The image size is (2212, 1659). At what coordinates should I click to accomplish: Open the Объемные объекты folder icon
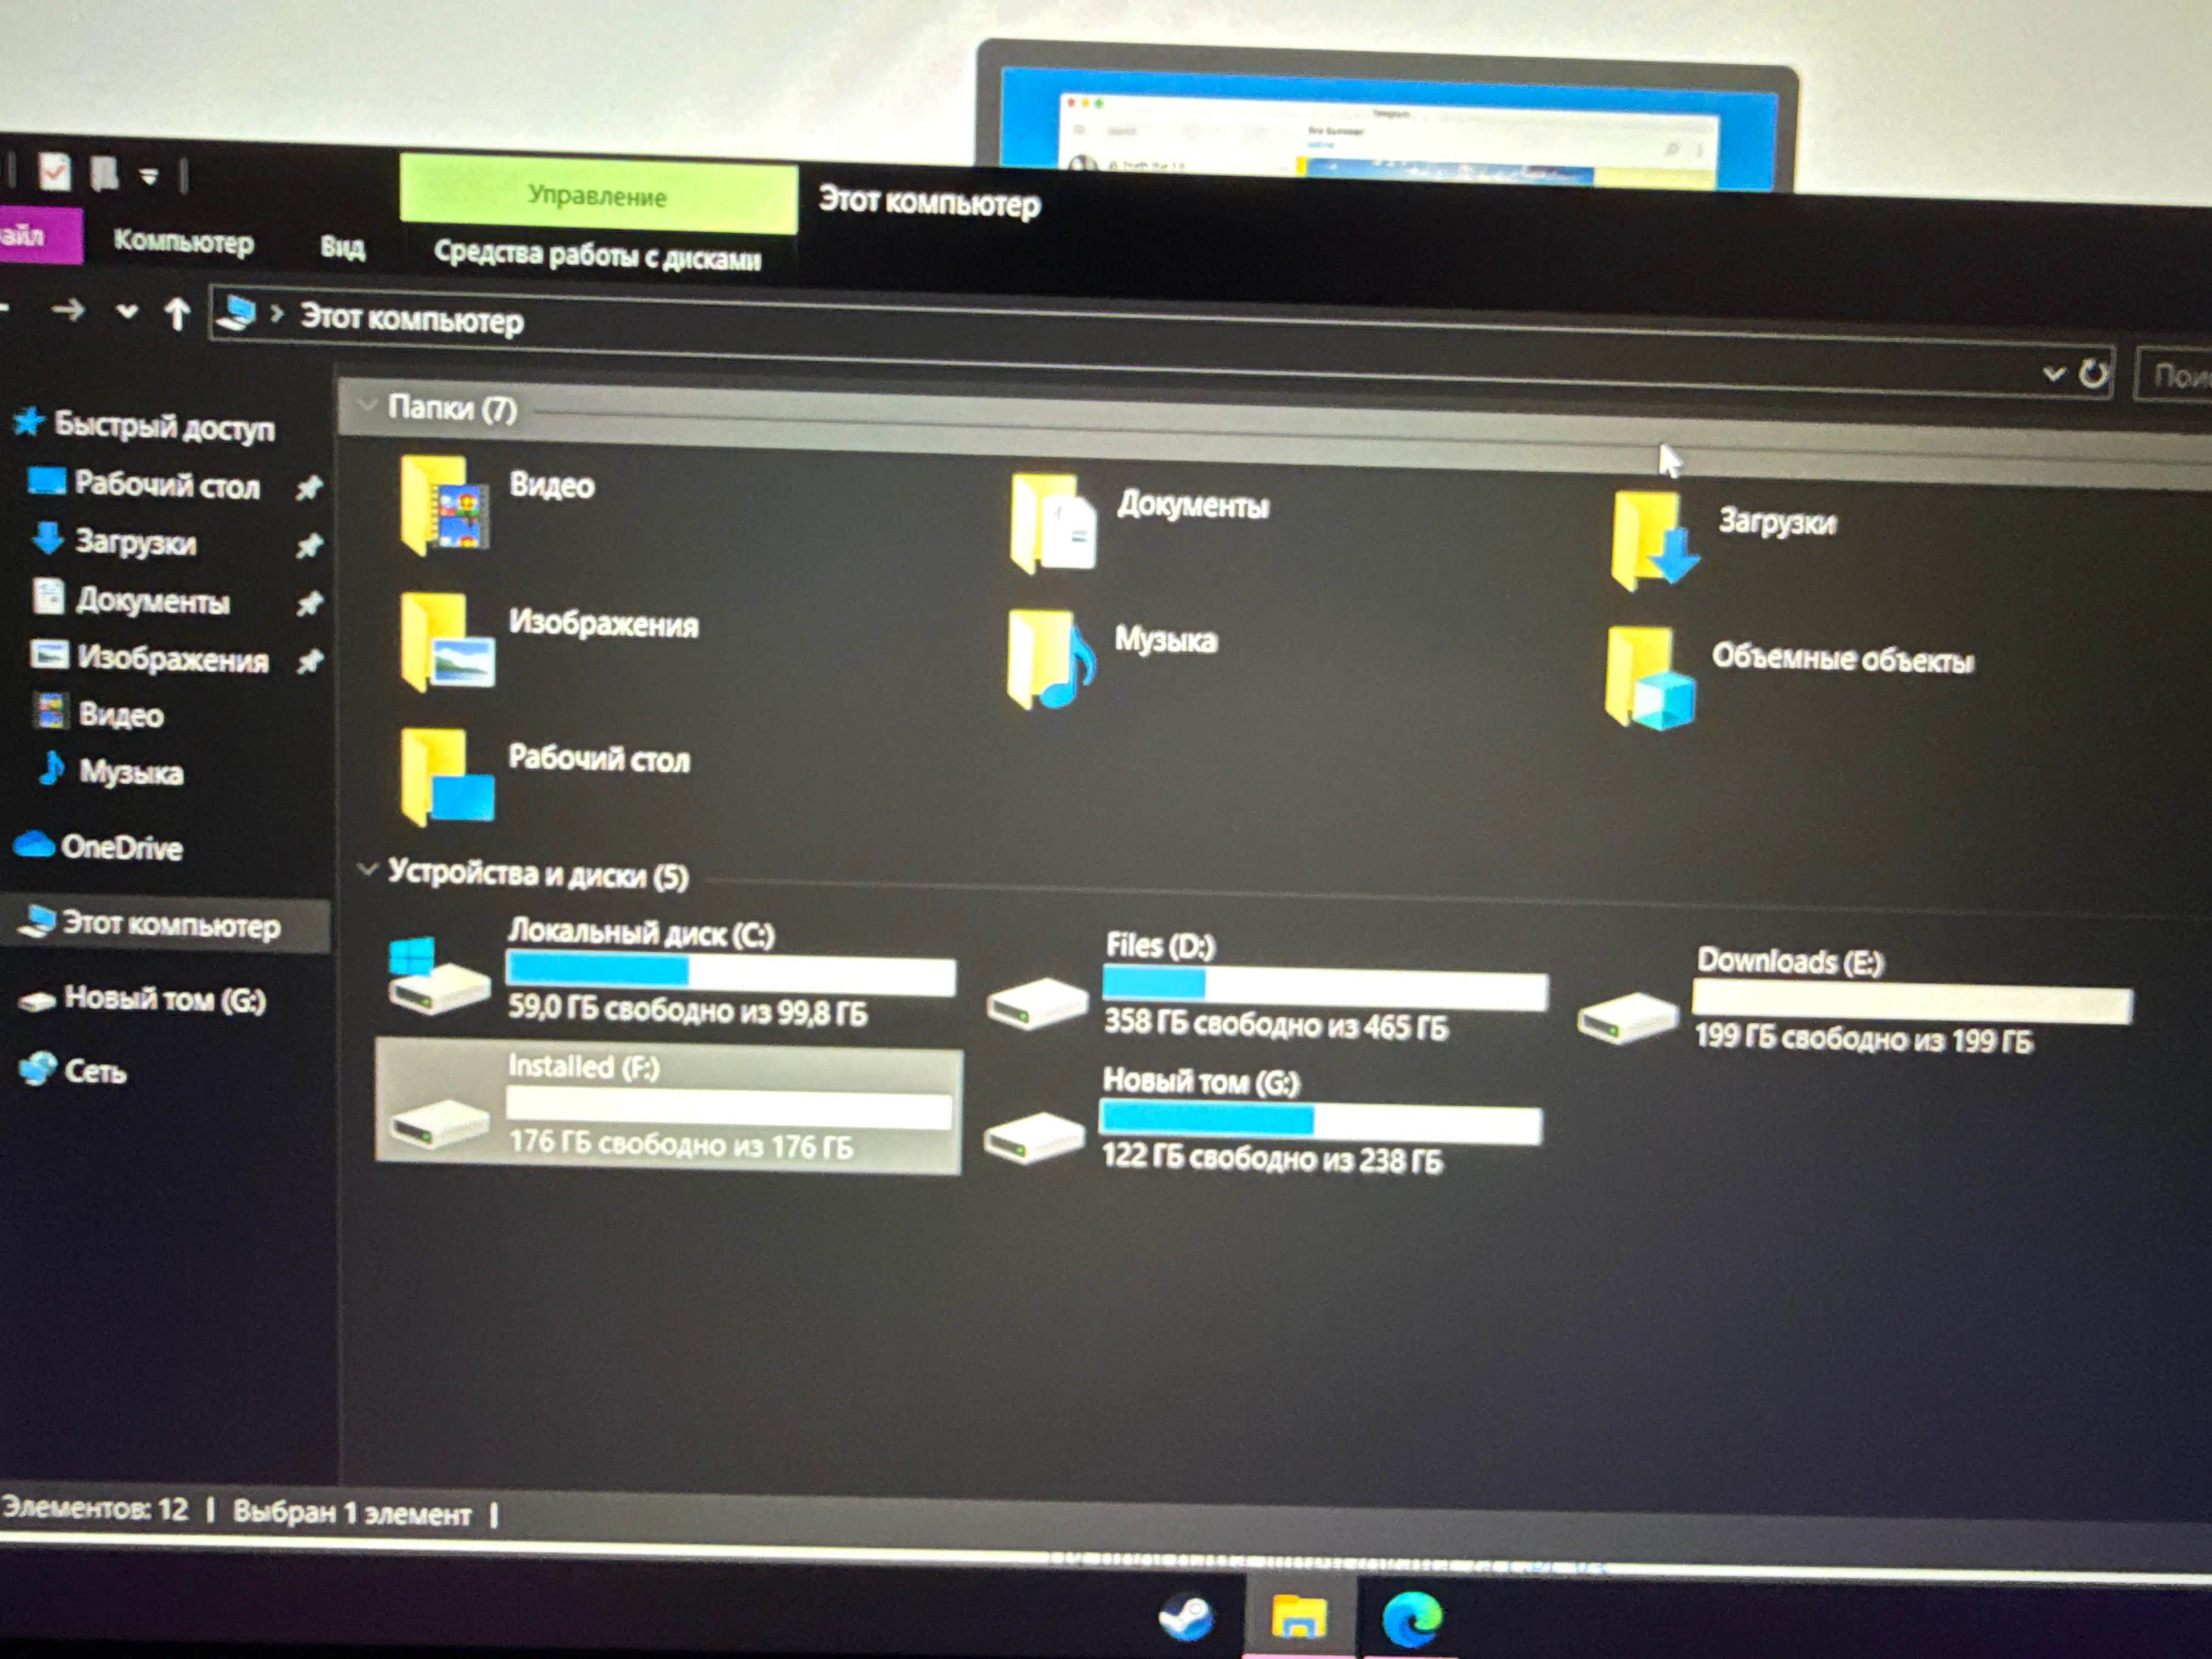click(1650, 678)
